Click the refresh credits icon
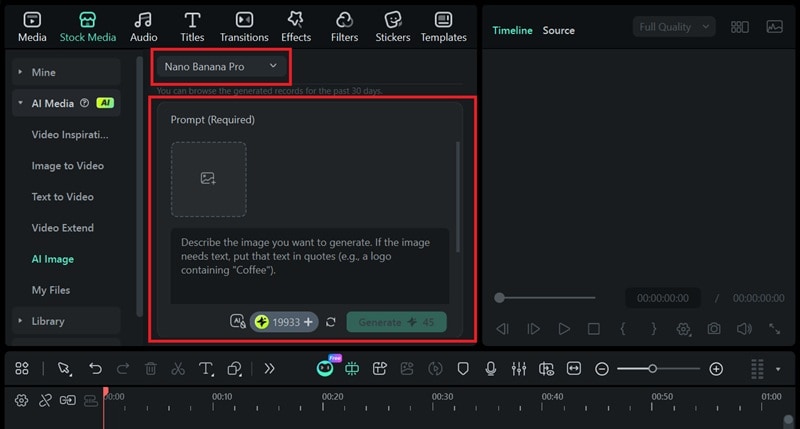The height and width of the screenshot is (429, 800). point(331,322)
